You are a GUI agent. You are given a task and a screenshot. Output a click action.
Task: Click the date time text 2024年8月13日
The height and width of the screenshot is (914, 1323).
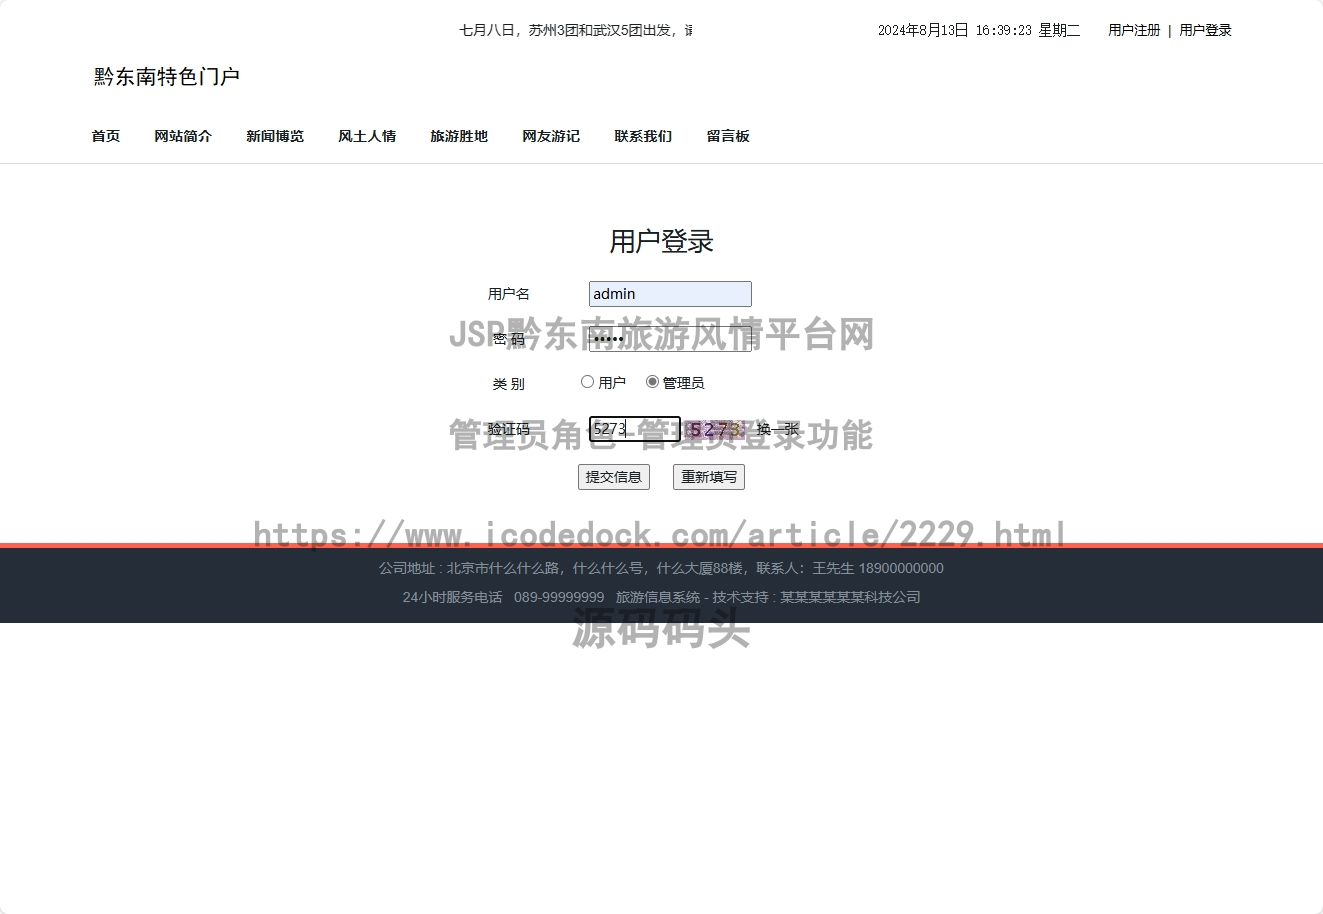[979, 30]
